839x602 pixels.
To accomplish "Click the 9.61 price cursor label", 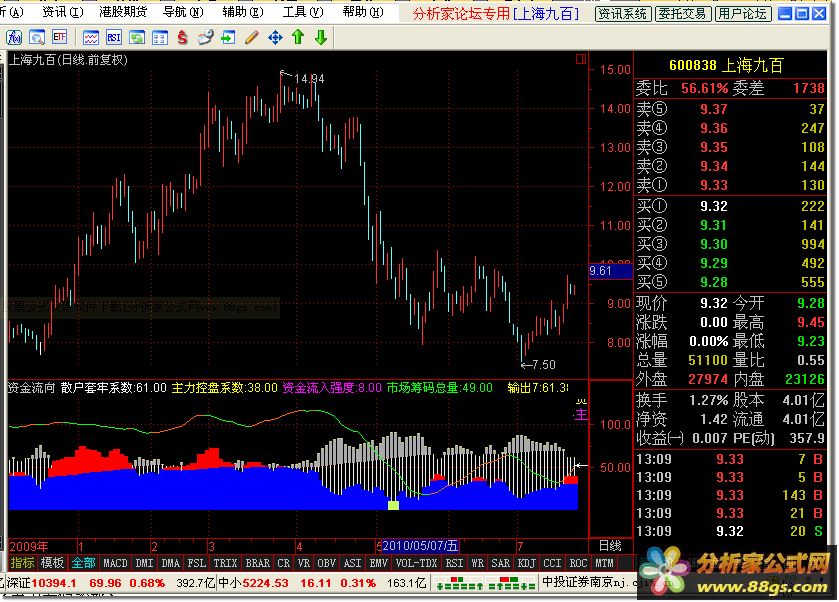I will pos(611,271).
